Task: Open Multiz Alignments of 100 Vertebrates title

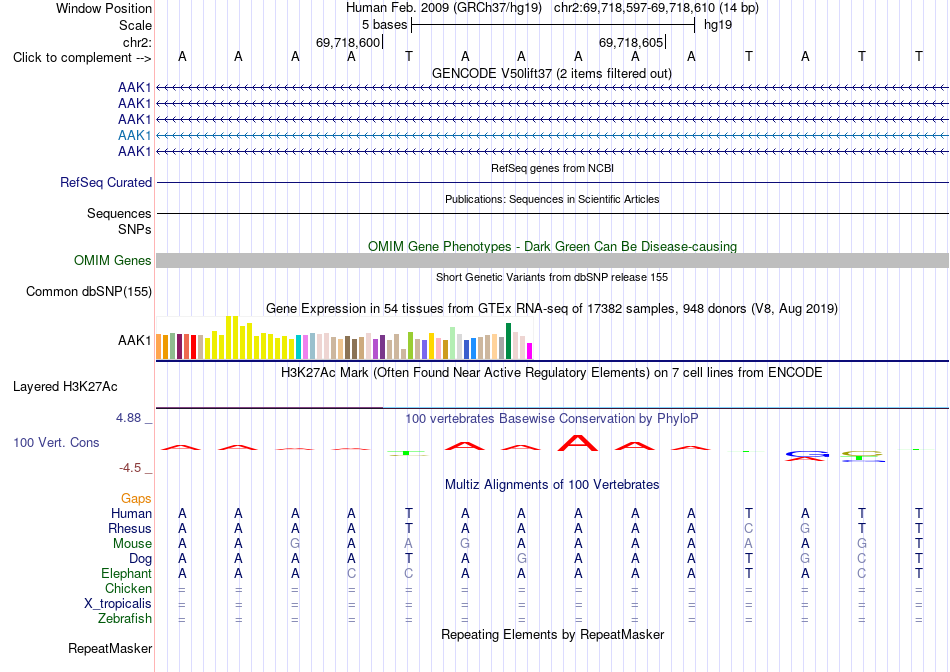Action: coord(552,485)
